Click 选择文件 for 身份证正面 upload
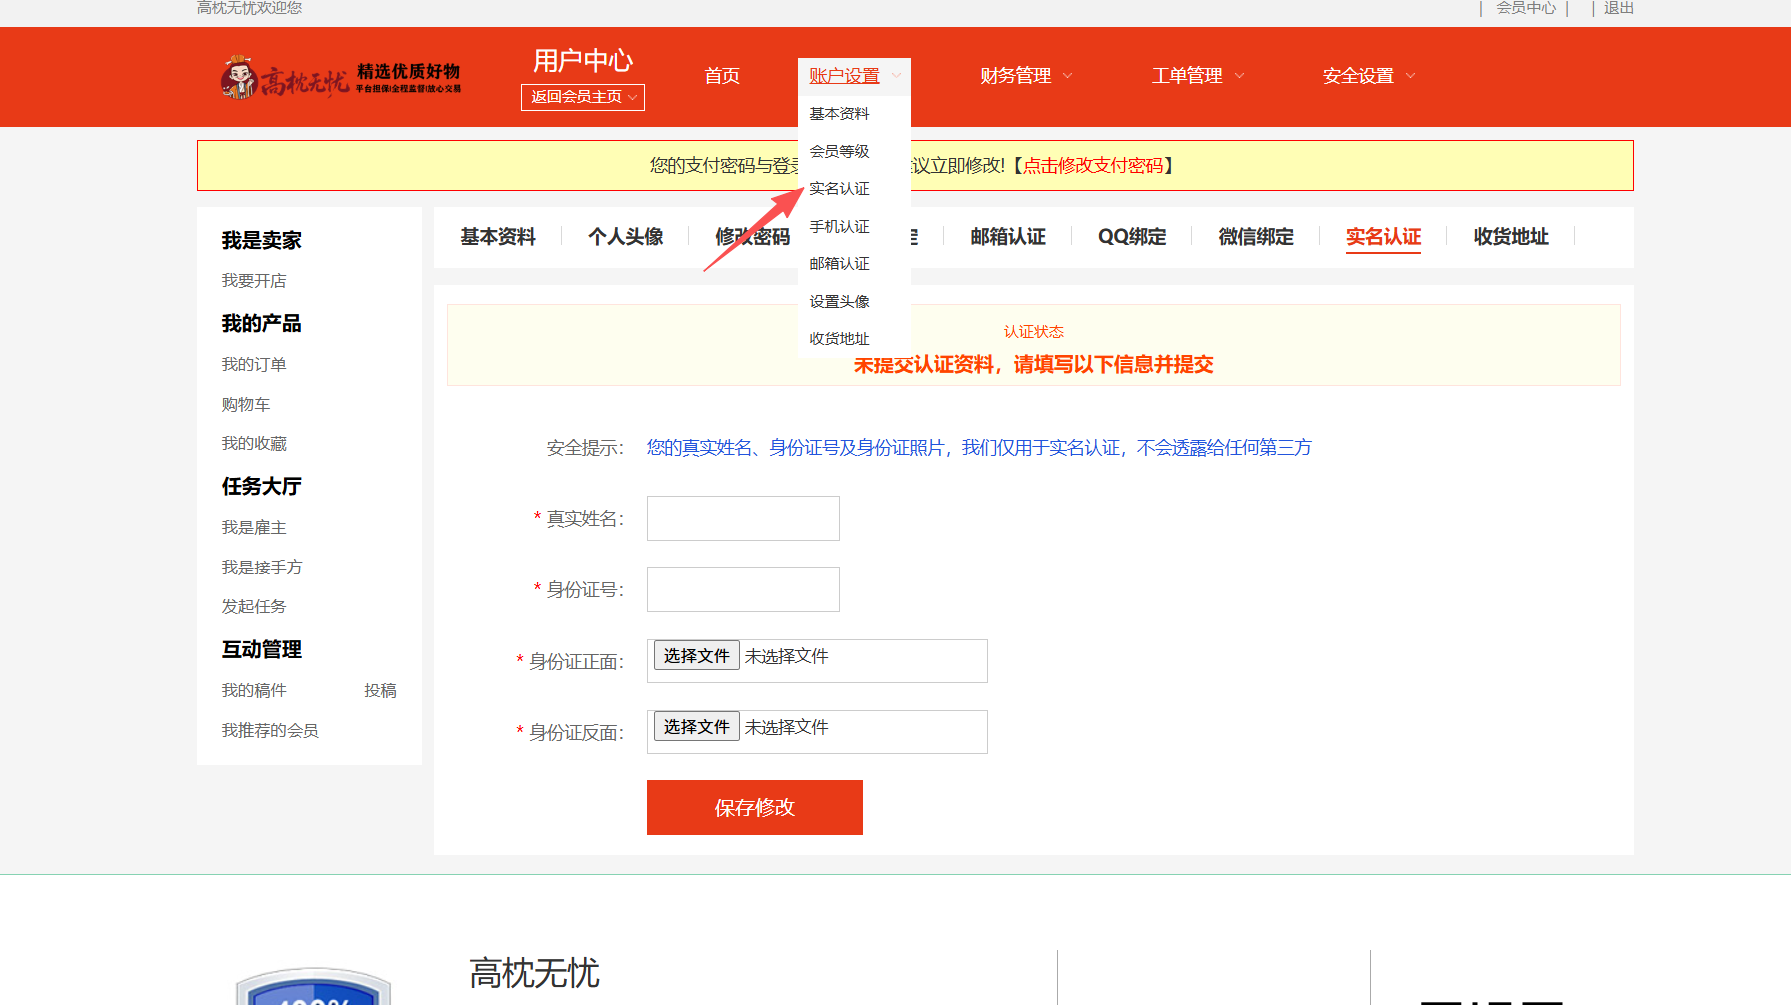 (696, 655)
